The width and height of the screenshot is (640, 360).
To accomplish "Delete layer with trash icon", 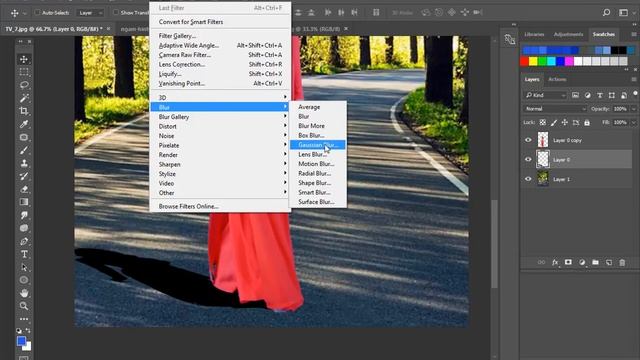I will coord(622,262).
